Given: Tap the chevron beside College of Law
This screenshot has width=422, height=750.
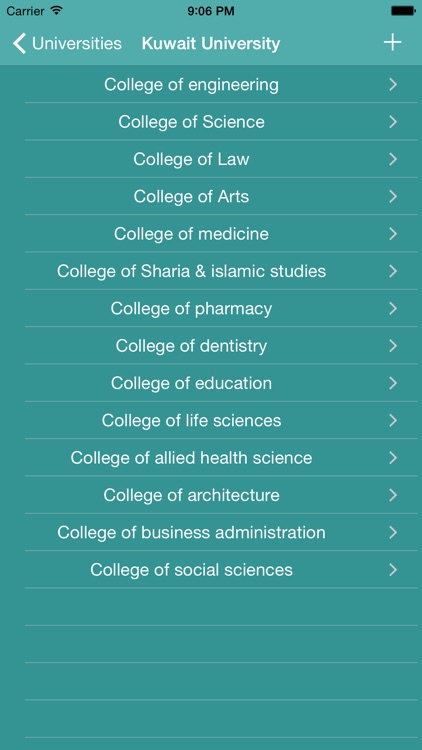Looking at the screenshot, I should click(x=393, y=159).
